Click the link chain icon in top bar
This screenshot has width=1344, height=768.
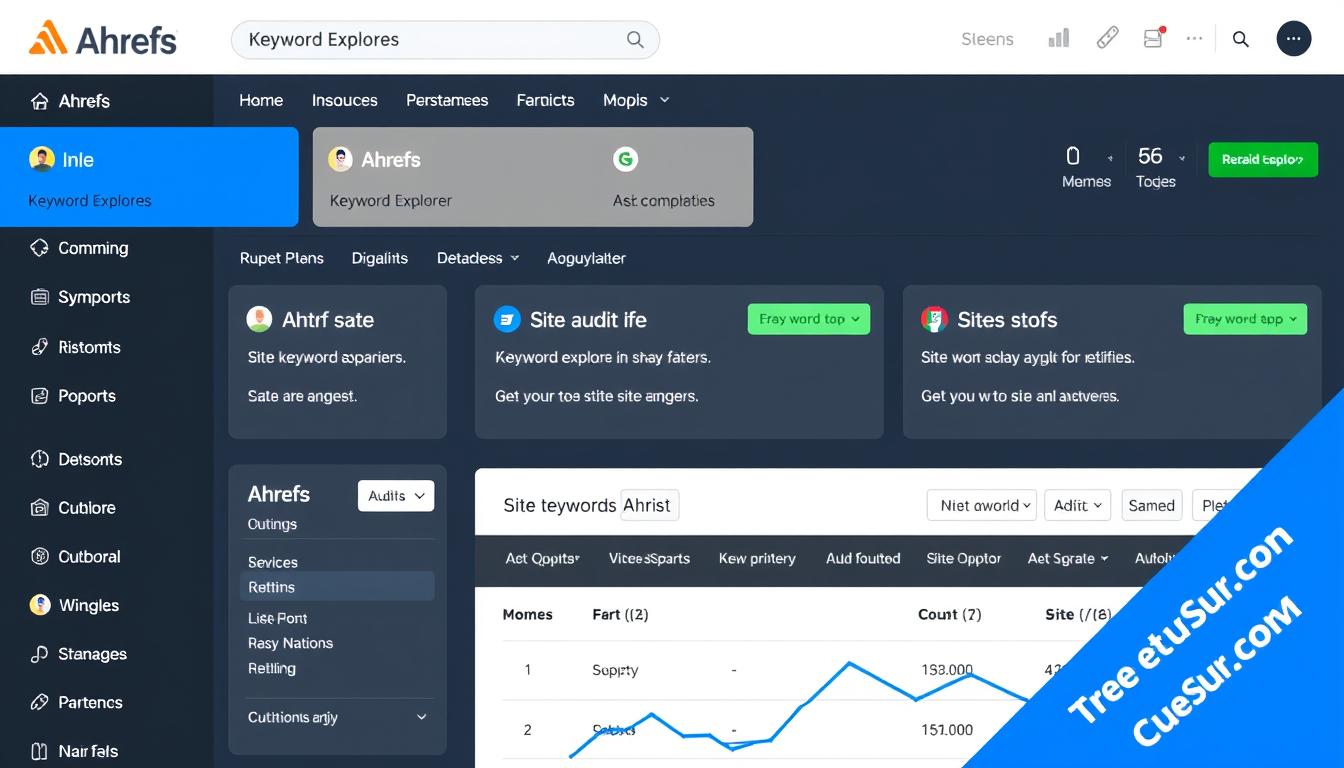tap(1107, 39)
